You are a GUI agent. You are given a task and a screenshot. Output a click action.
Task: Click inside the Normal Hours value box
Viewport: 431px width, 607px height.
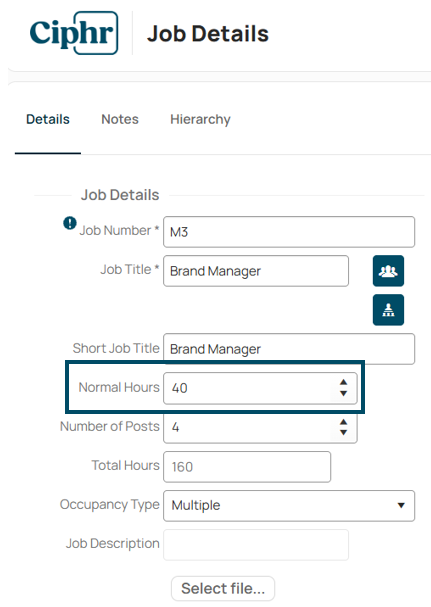252,388
